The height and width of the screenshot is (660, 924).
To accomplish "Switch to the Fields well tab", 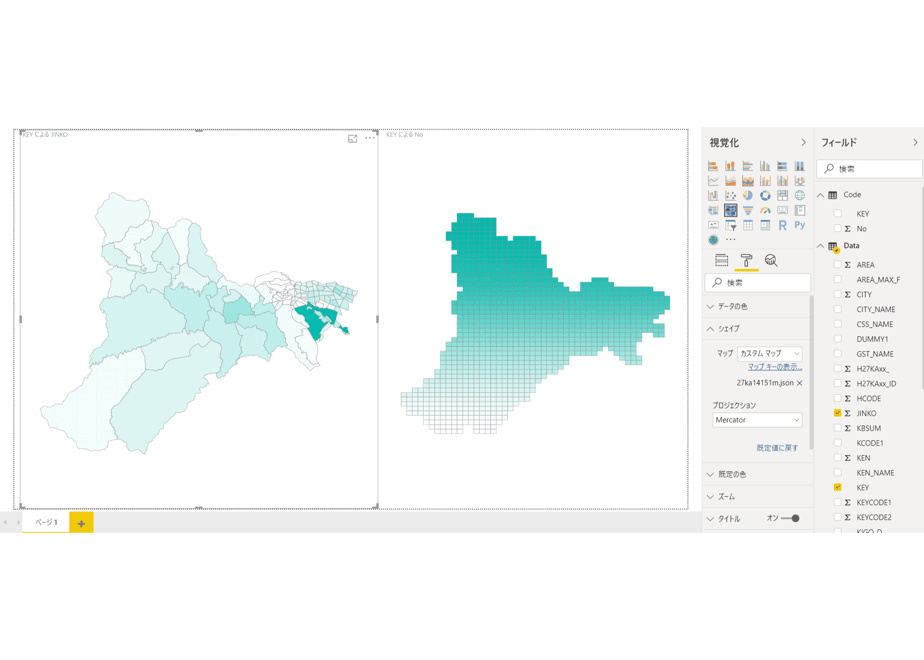I will [x=721, y=260].
